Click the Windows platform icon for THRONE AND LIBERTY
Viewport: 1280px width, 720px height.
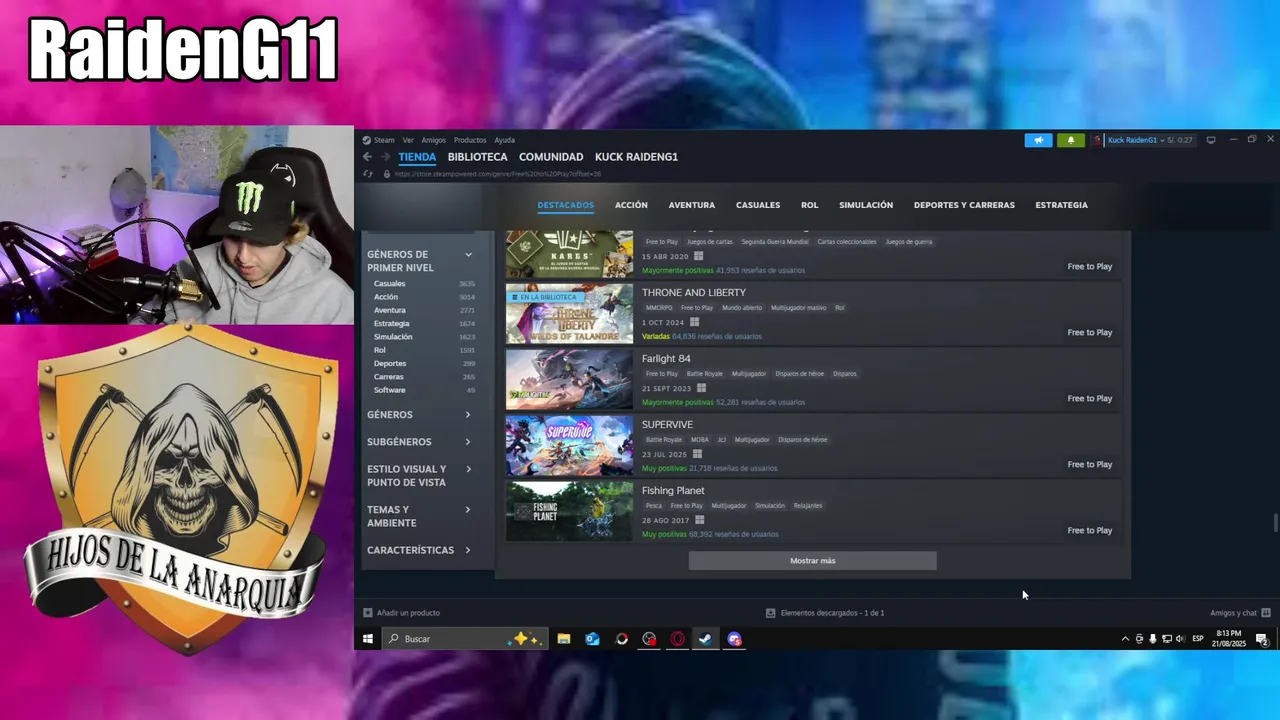pos(694,322)
